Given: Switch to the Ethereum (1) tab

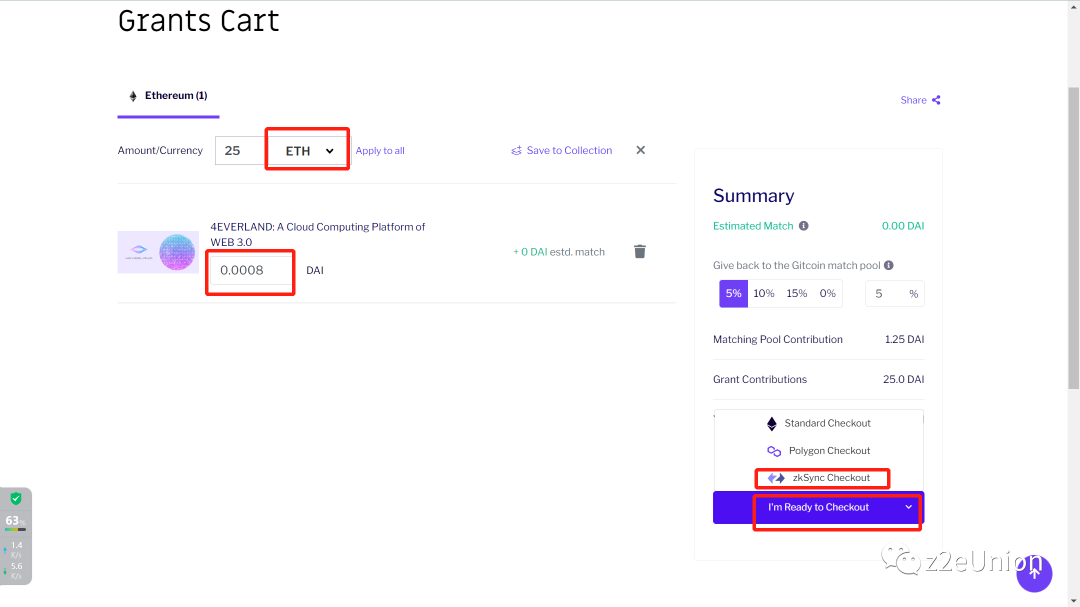Looking at the screenshot, I should 168,96.
